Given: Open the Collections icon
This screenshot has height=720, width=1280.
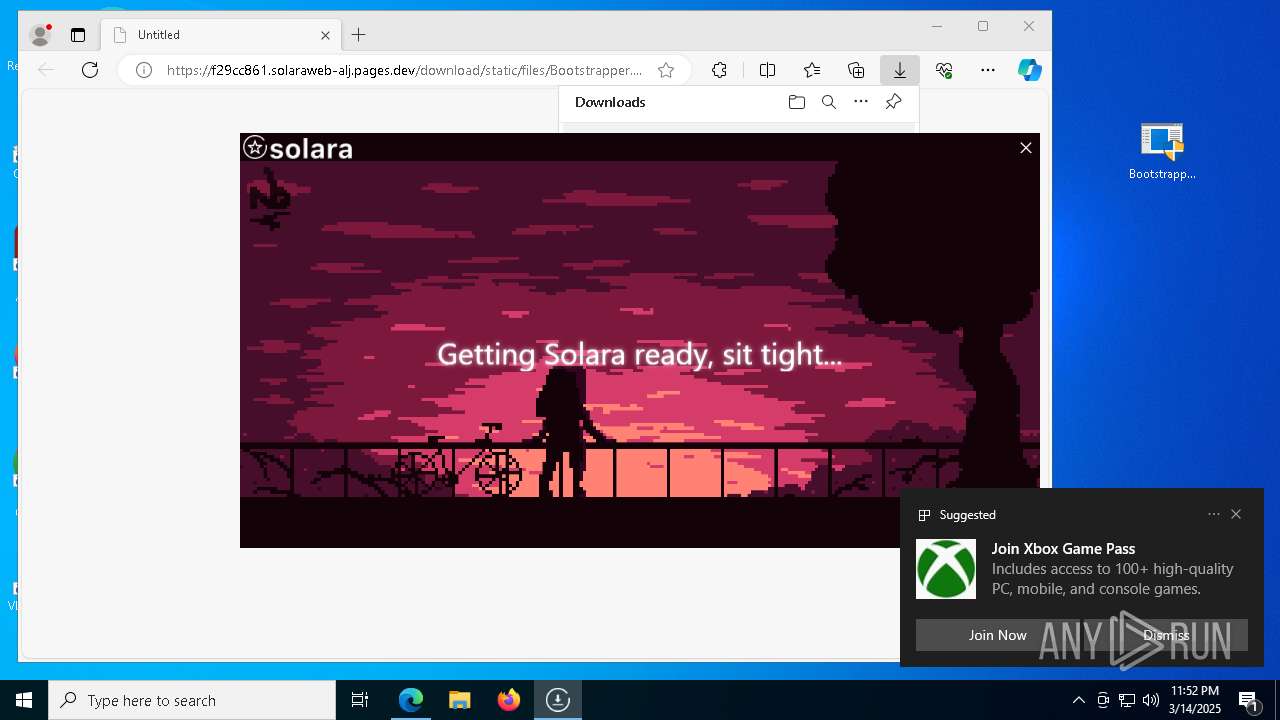Looking at the screenshot, I should pos(856,70).
